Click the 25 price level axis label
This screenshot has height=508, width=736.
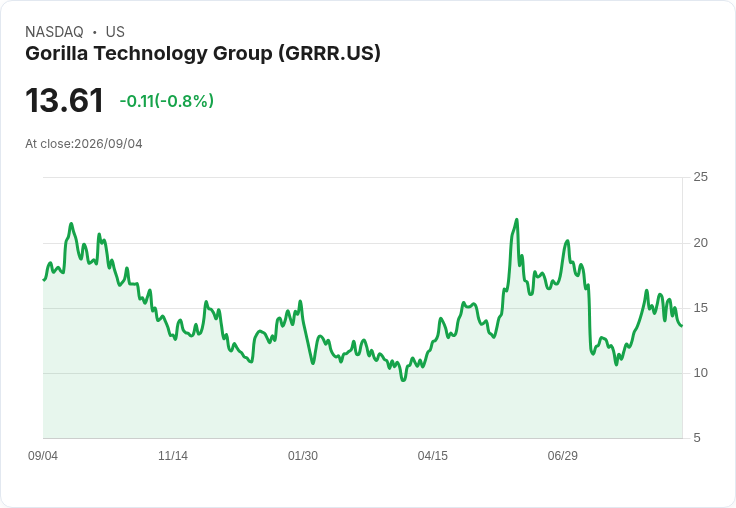pos(700,177)
